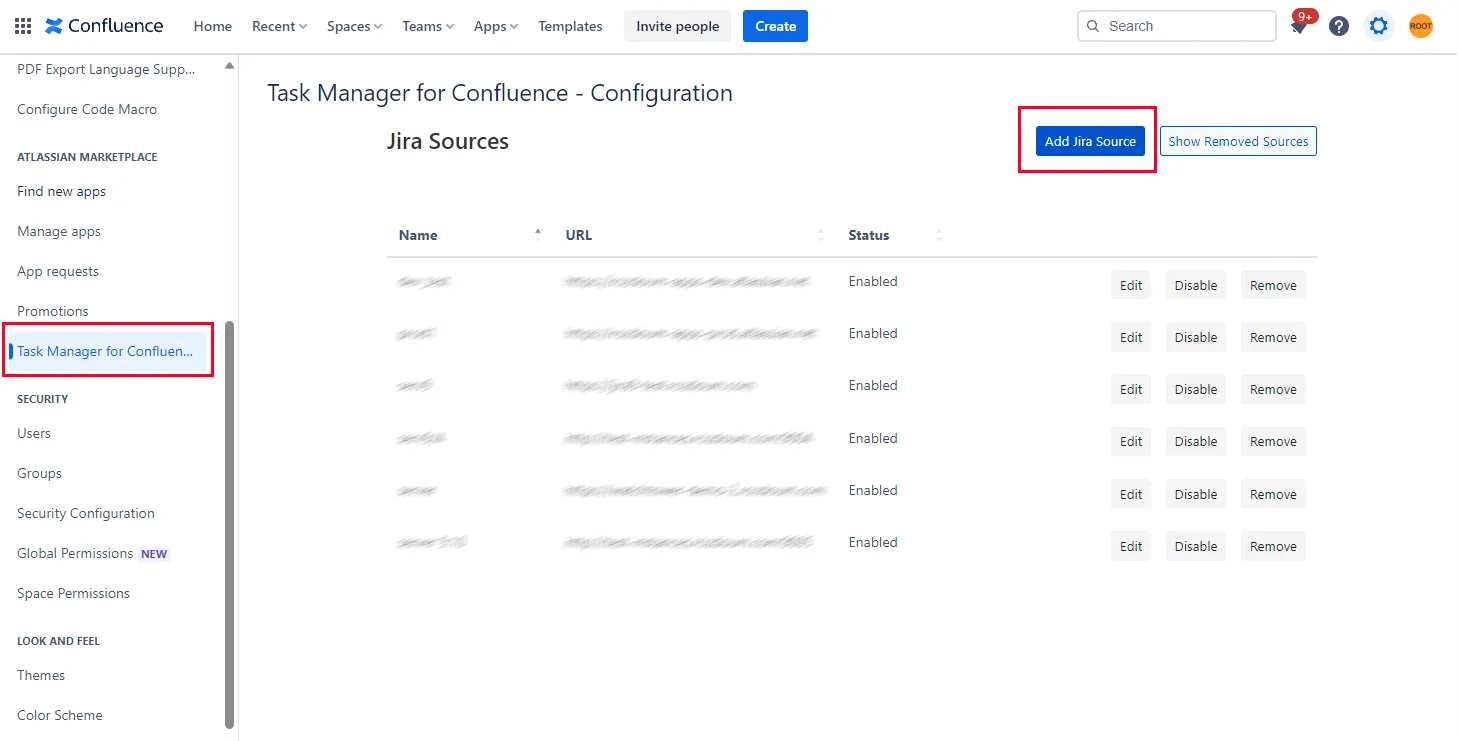Open Space Permissions in sidebar
The image size is (1458, 741).
click(x=73, y=593)
